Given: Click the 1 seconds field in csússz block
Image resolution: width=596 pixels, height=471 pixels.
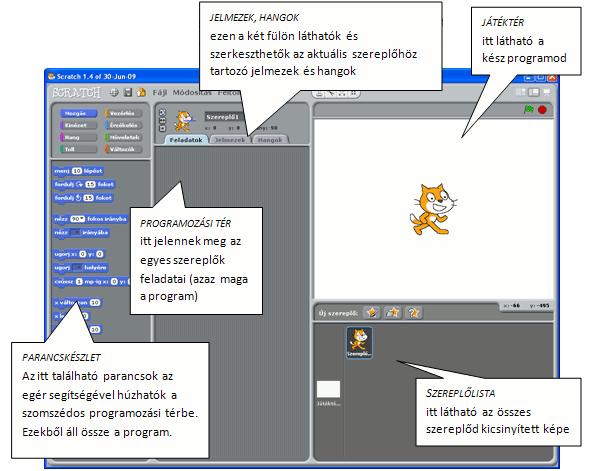Looking at the screenshot, I should click(x=79, y=282).
